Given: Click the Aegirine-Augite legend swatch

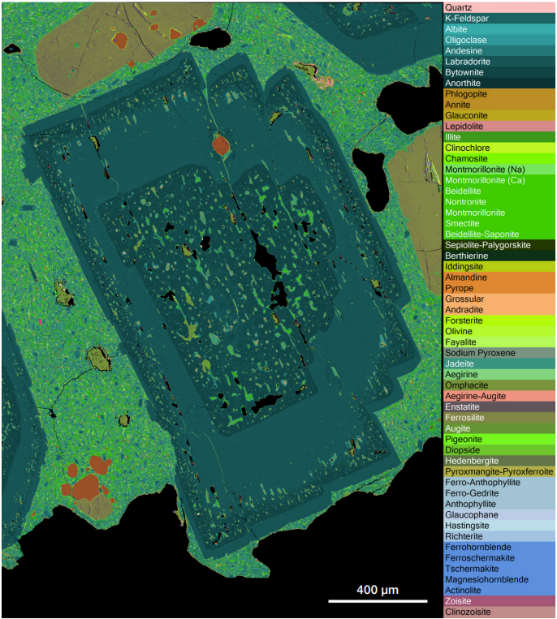Looking at the screenshot, I should pyautogui.click(x=499, y=396).
